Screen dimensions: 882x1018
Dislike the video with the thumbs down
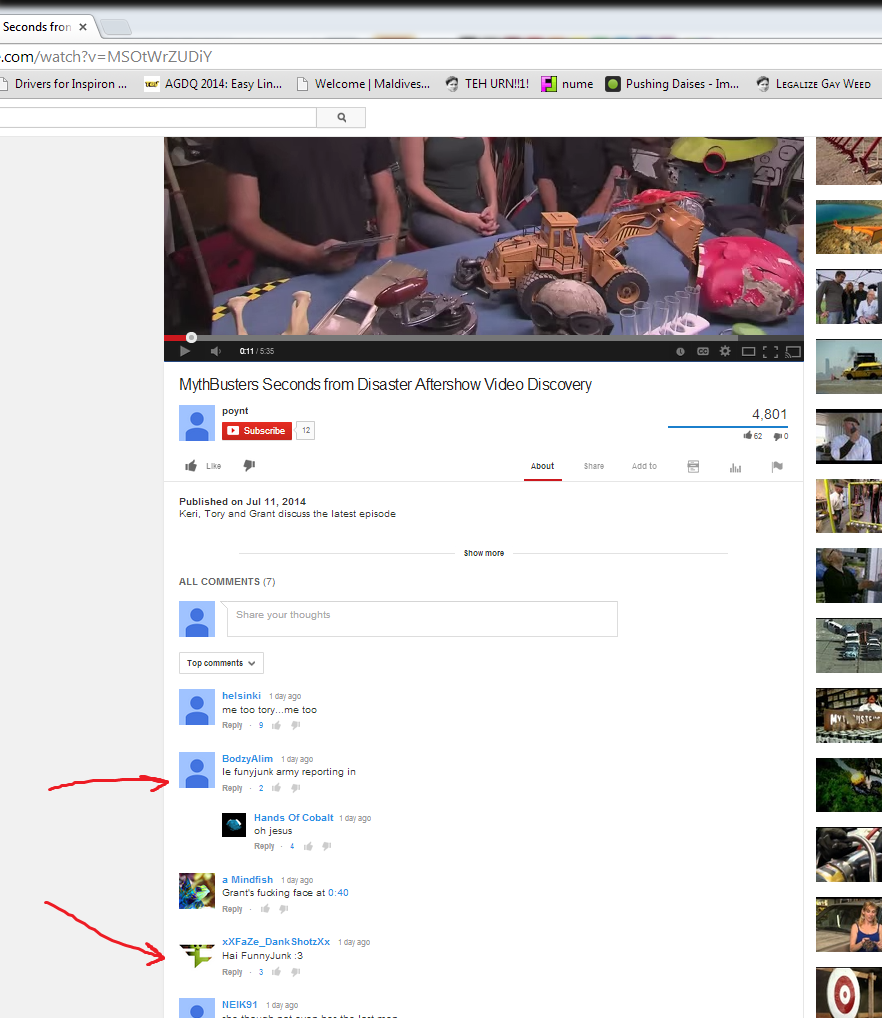coord(249,466)
